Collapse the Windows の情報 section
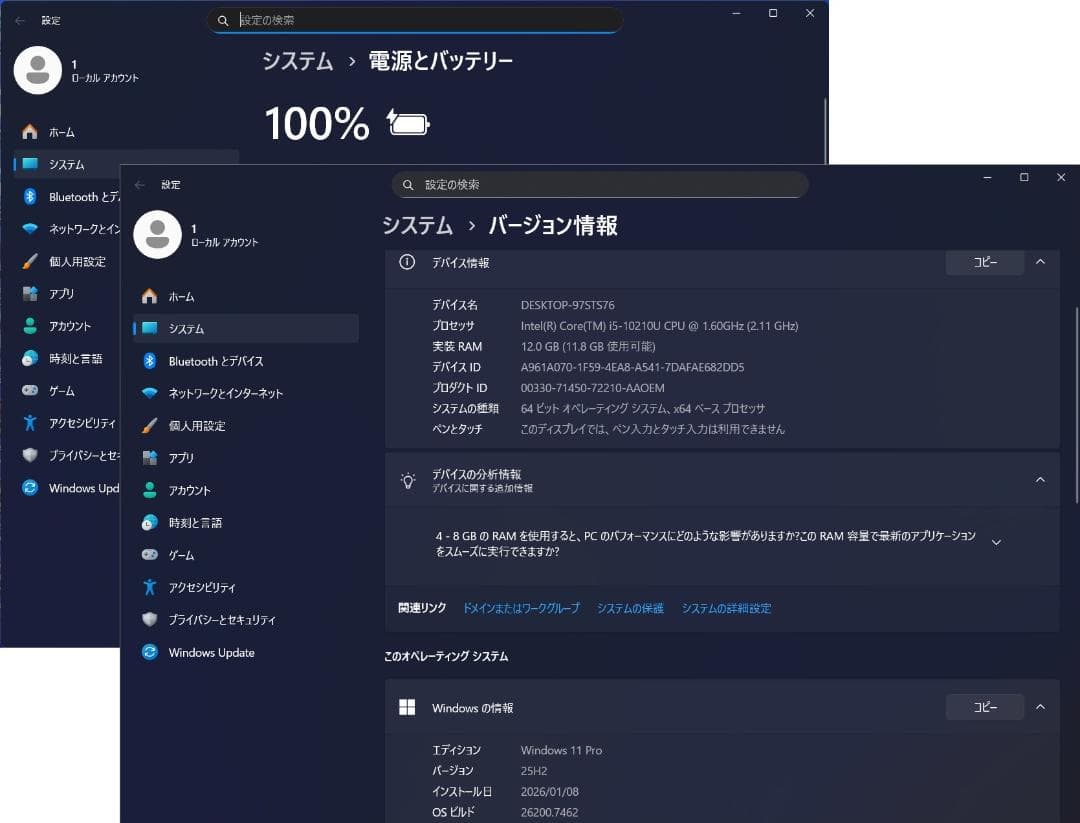 tap(1040, 707)
